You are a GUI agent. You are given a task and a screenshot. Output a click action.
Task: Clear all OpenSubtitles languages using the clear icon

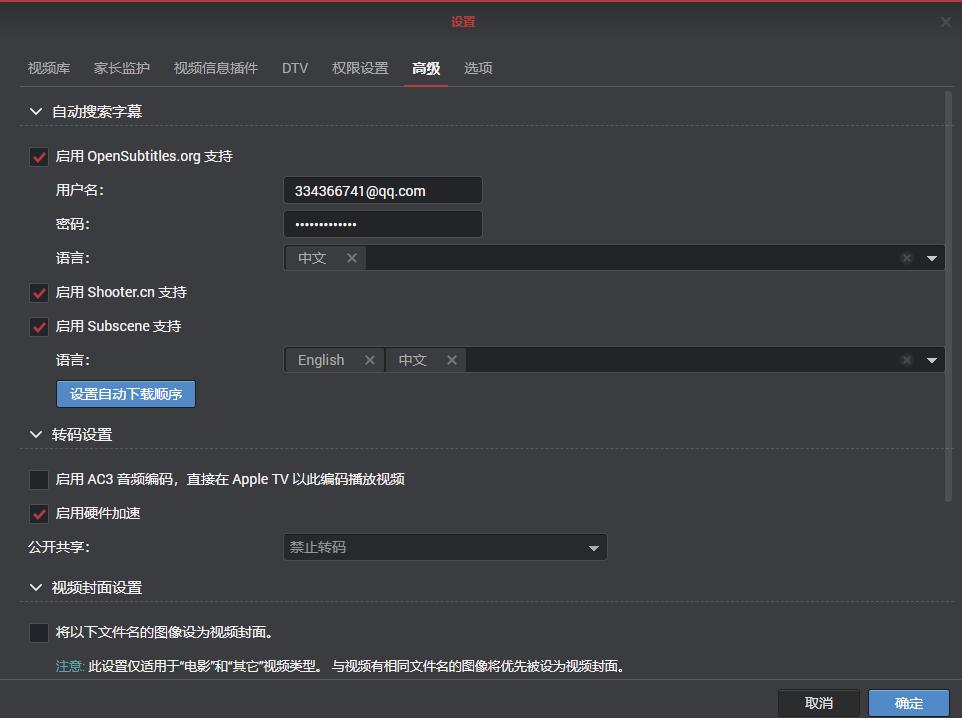tap(906, 257)
